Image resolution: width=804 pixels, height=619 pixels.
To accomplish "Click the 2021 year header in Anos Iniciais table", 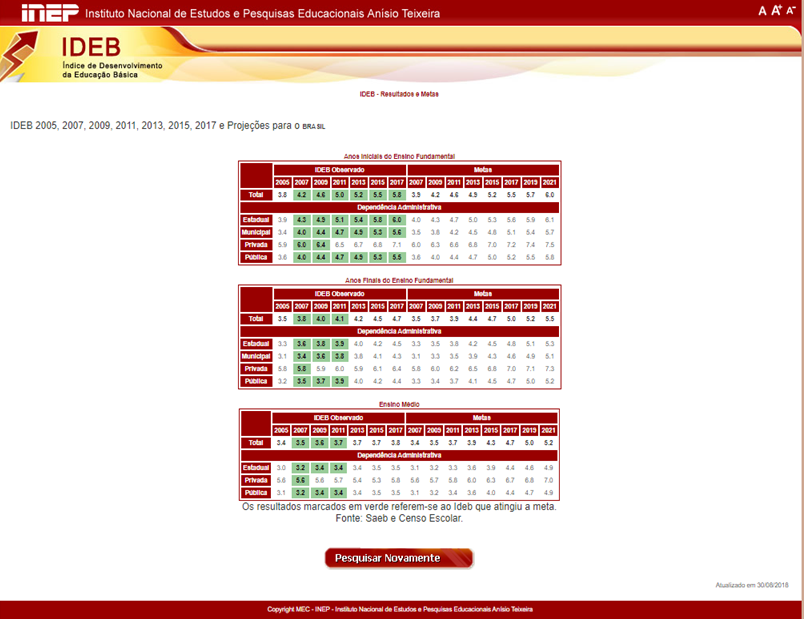I will (x=550, y=183).
